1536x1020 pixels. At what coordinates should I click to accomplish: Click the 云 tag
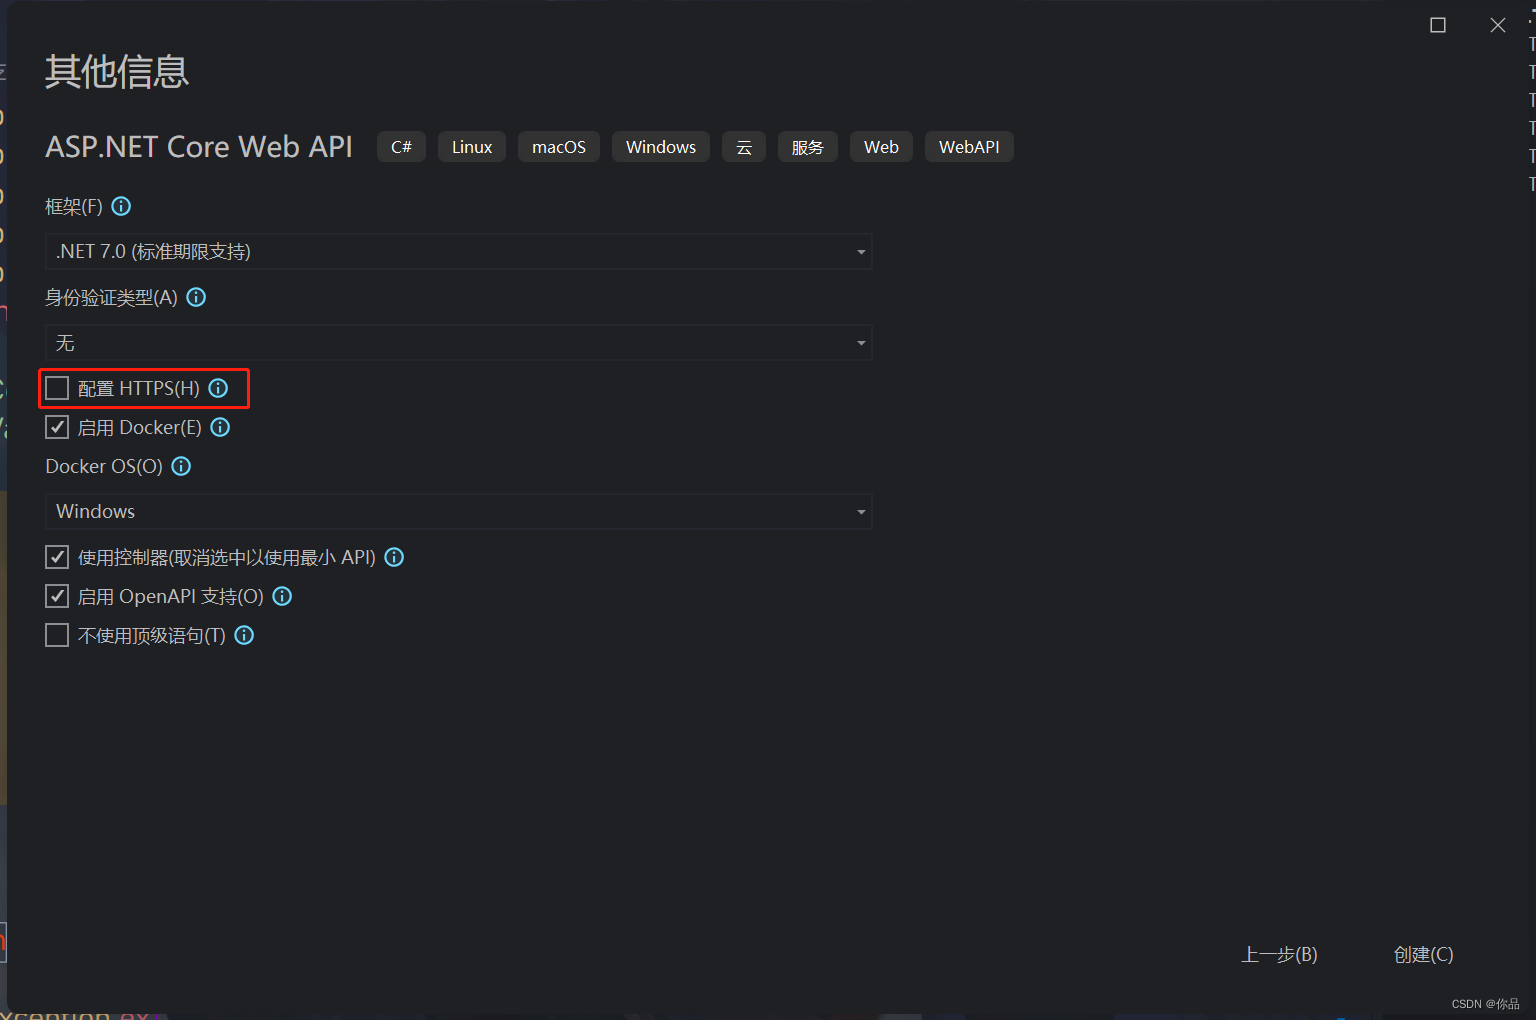(744, 147)
